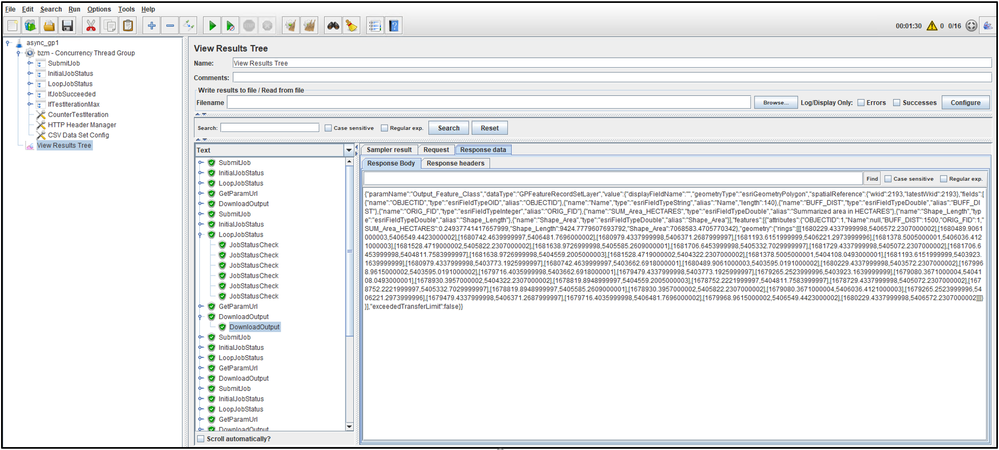The width and height of the screenshot is (999, 450).
Task: Collapse bzm Concurrency Thread Group node
Action: pos(19,53)
